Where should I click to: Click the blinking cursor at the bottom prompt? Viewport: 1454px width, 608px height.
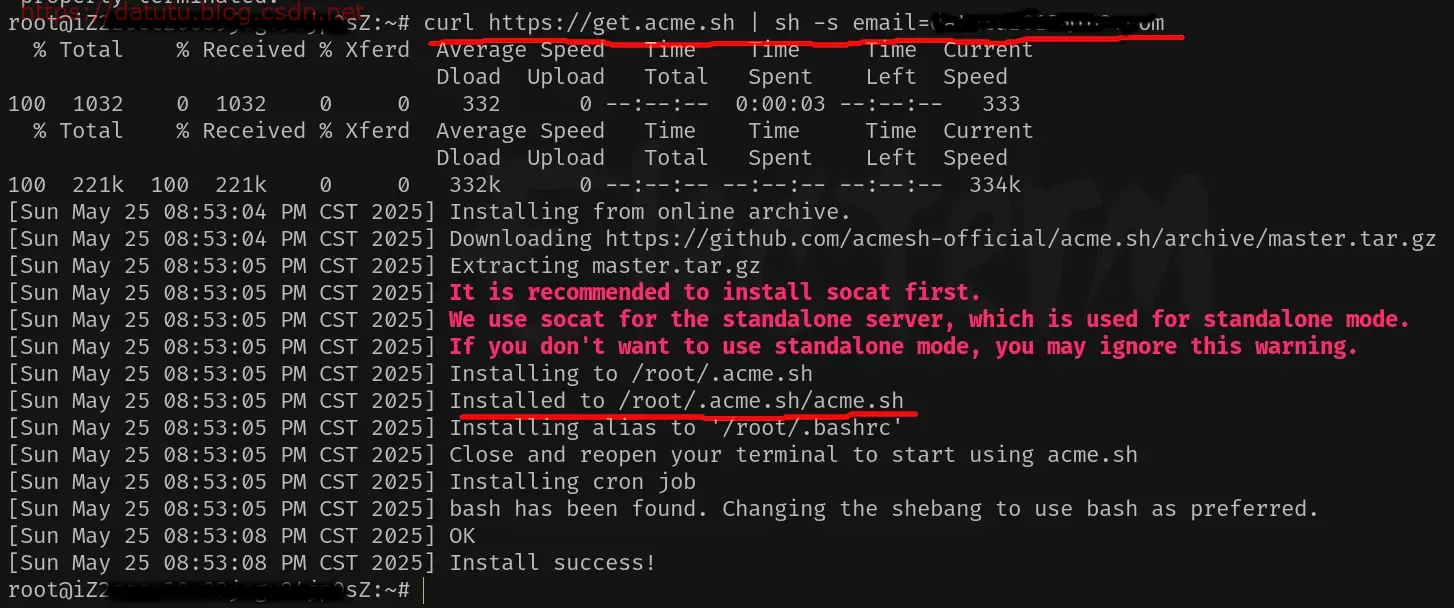point(422,590)
